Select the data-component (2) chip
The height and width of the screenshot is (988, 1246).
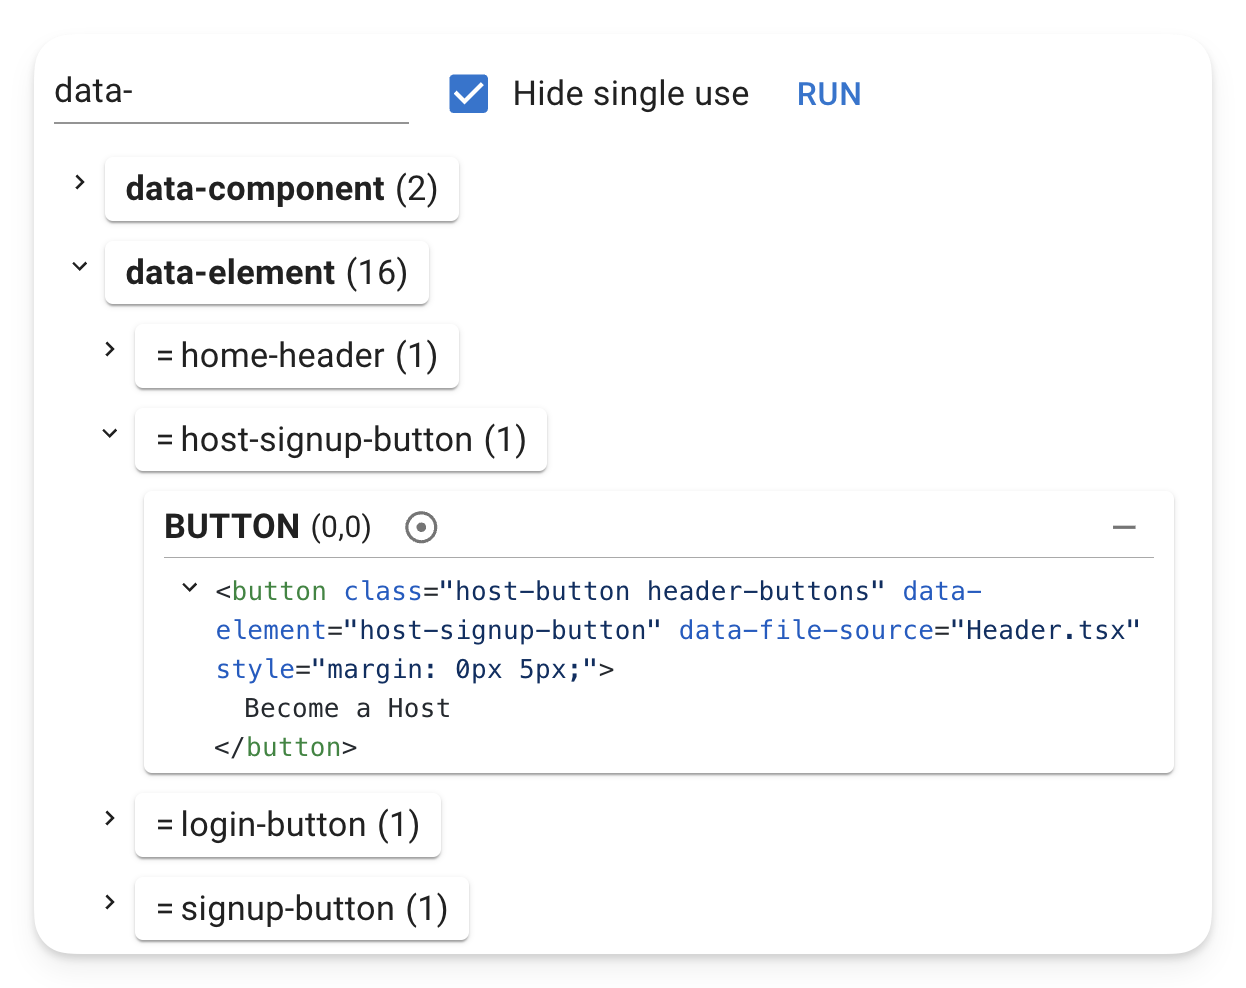coord(282,189)
